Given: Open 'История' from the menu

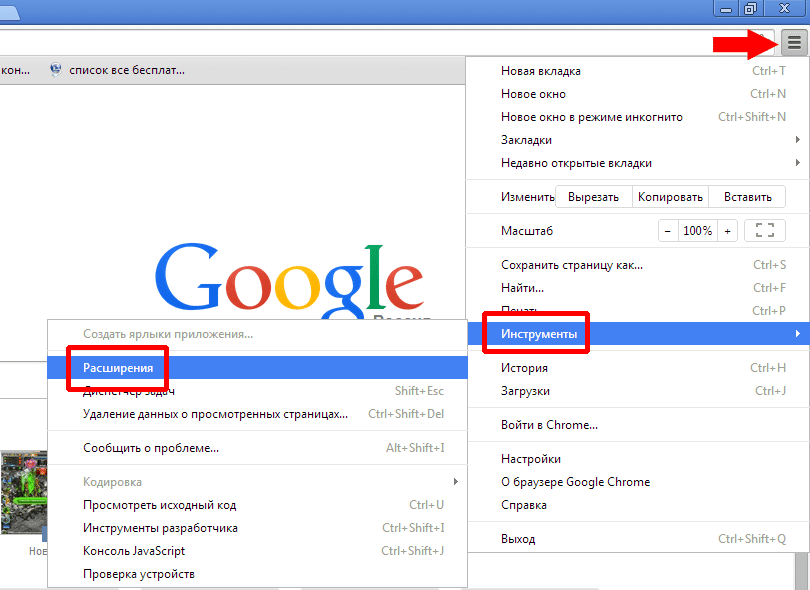Looking at the screenshot, I should [x=638, y=368].
